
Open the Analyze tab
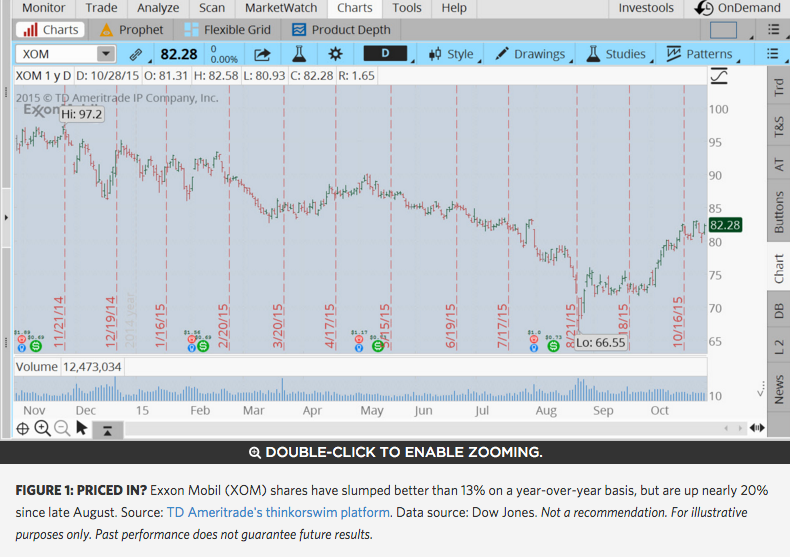click(x=158, y=8)
